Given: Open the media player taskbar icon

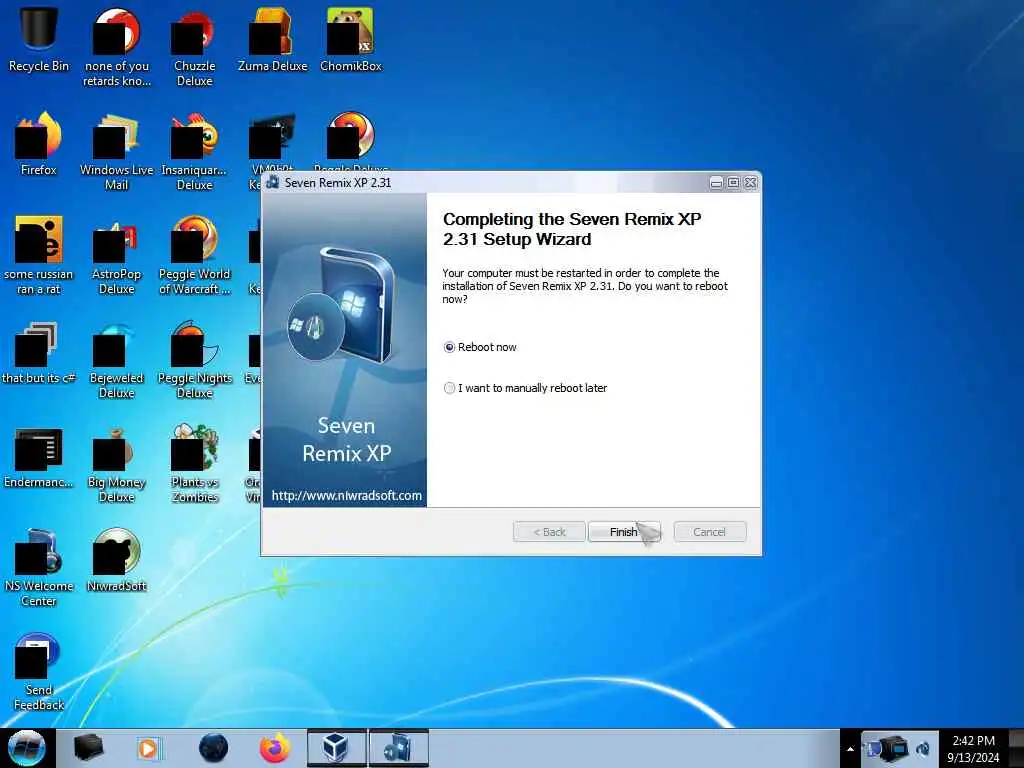Looking at the screenshot, I should [149, 748].
